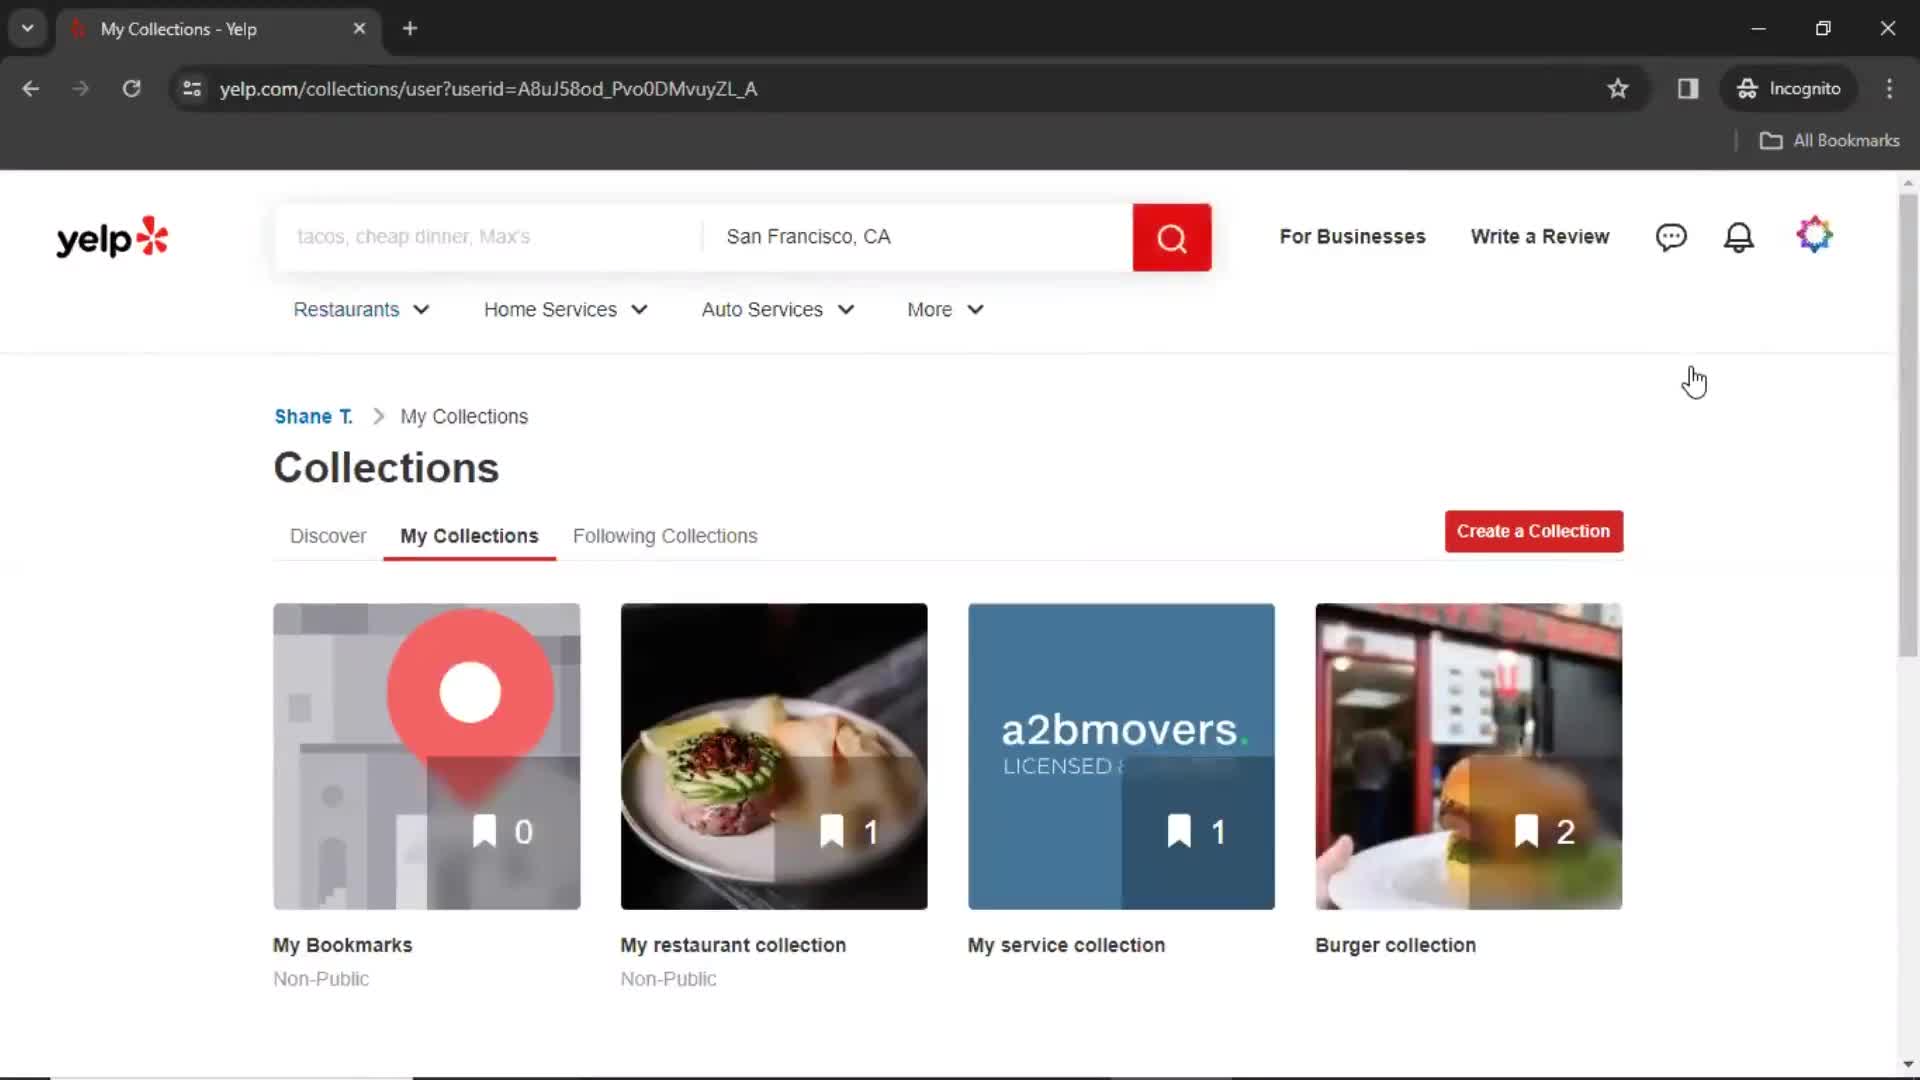
Task: Click the user profile sunburst icon
Action: [x=1815, y=236]
